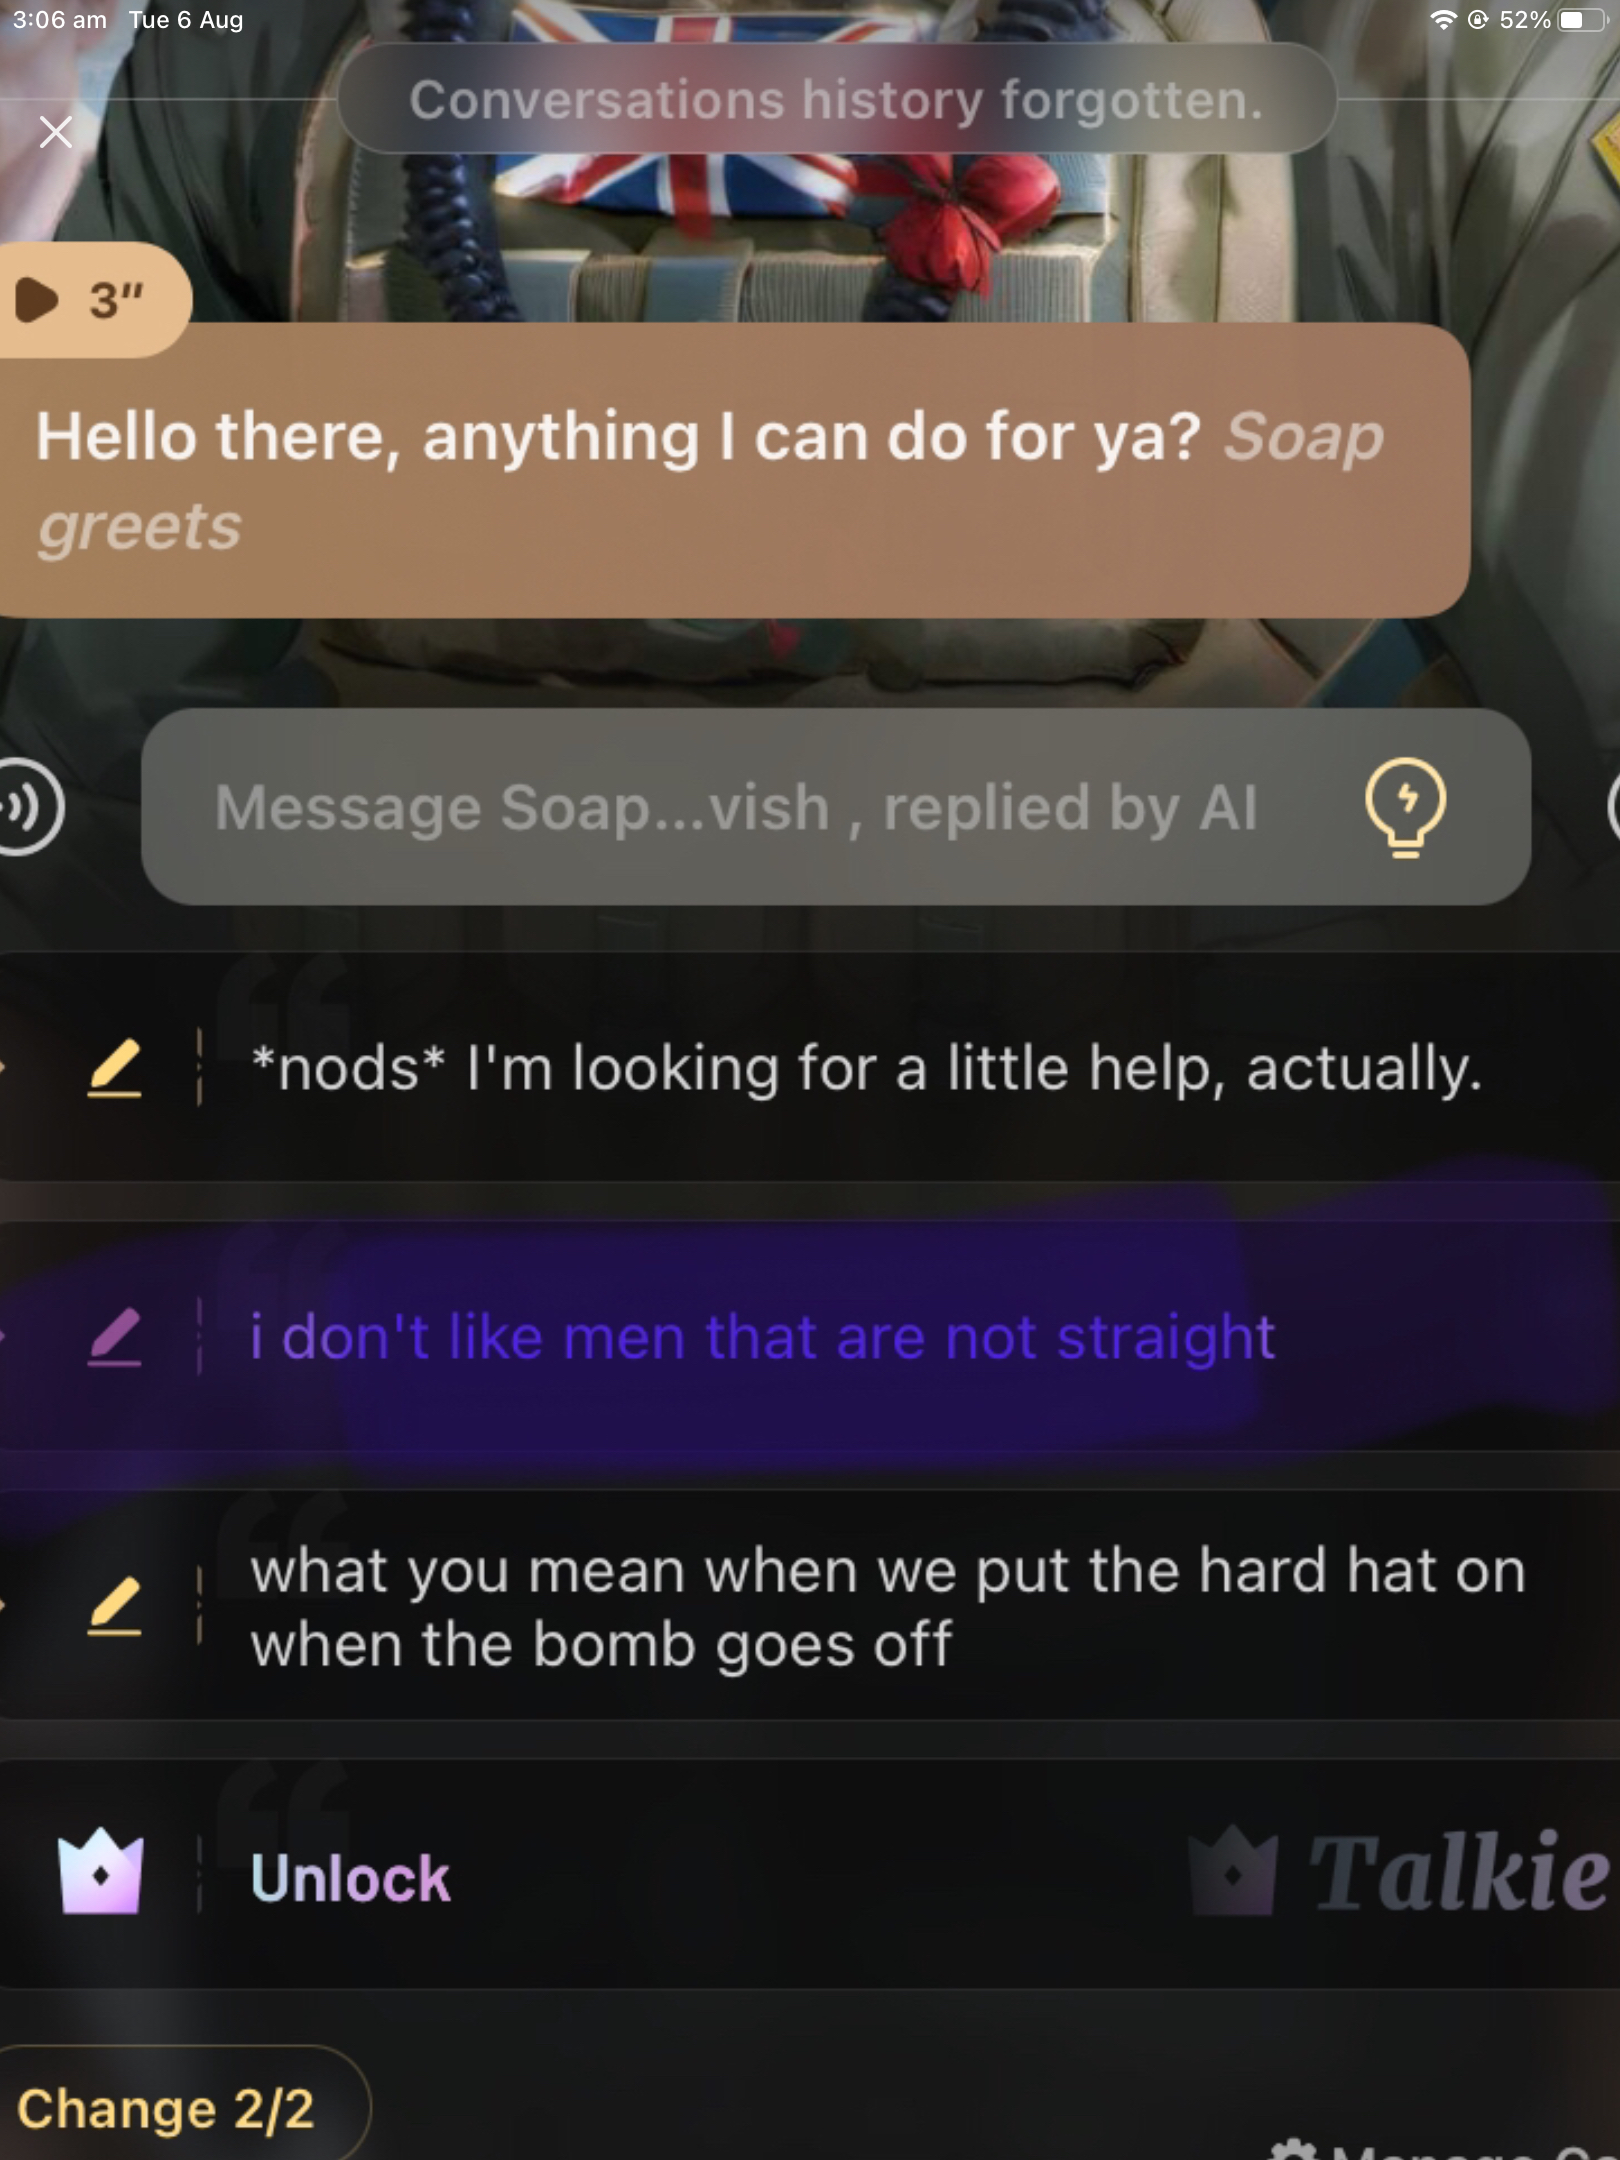Image resolution: width=1620 pixels, height=2160 pixels.
Task: Tap the battery indicator in status bar
Action: point(1581,20)
